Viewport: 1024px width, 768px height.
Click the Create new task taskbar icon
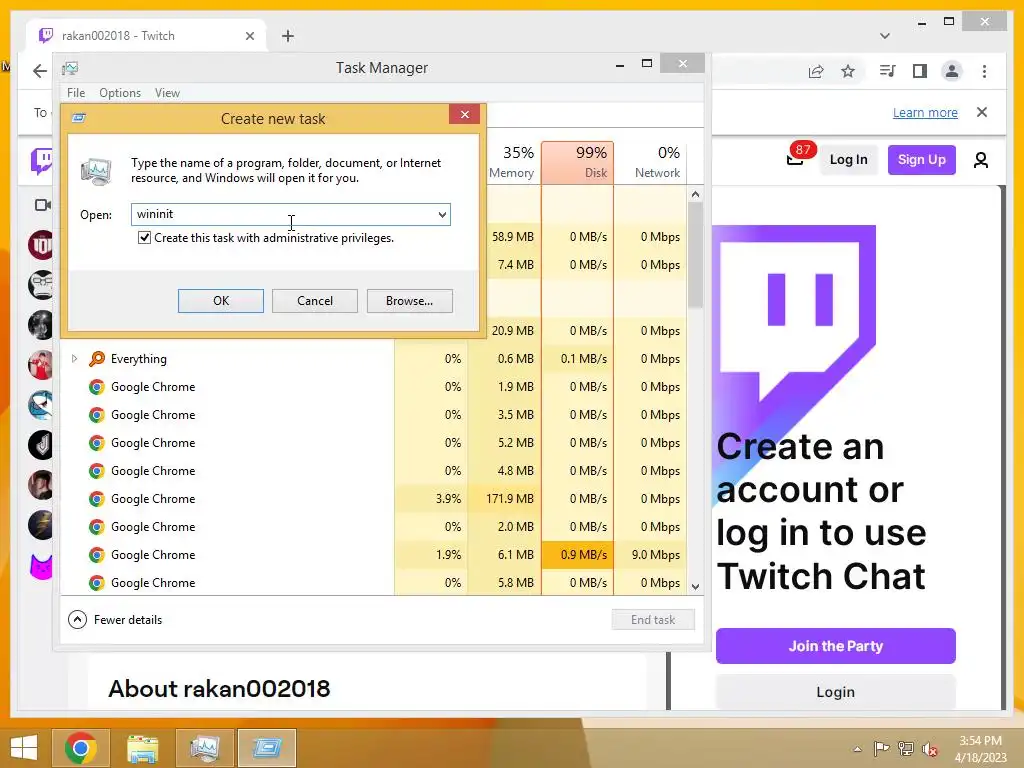pos(266,747)
